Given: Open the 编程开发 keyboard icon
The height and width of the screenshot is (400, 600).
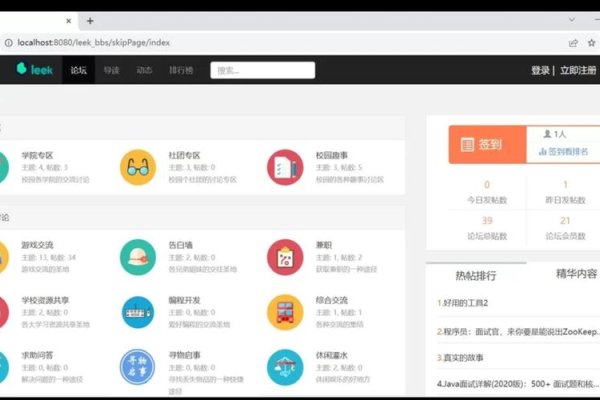Looking at the screenshot, I should point(138,312).
